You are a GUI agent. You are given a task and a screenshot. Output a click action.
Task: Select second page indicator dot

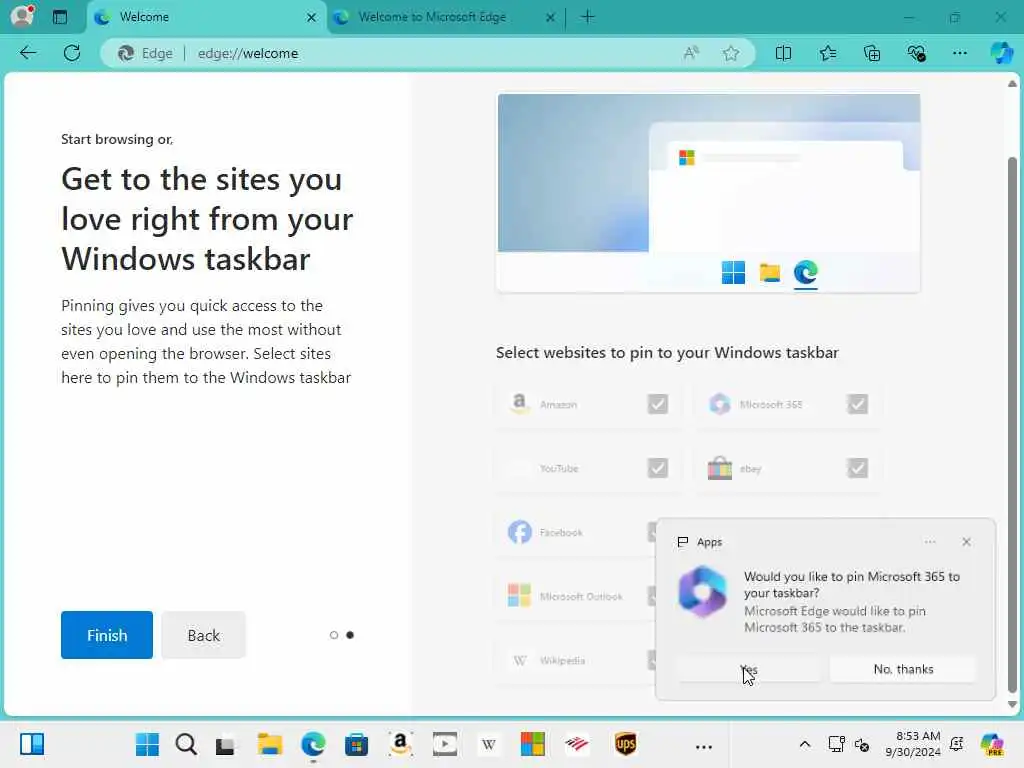click(350, 635)
